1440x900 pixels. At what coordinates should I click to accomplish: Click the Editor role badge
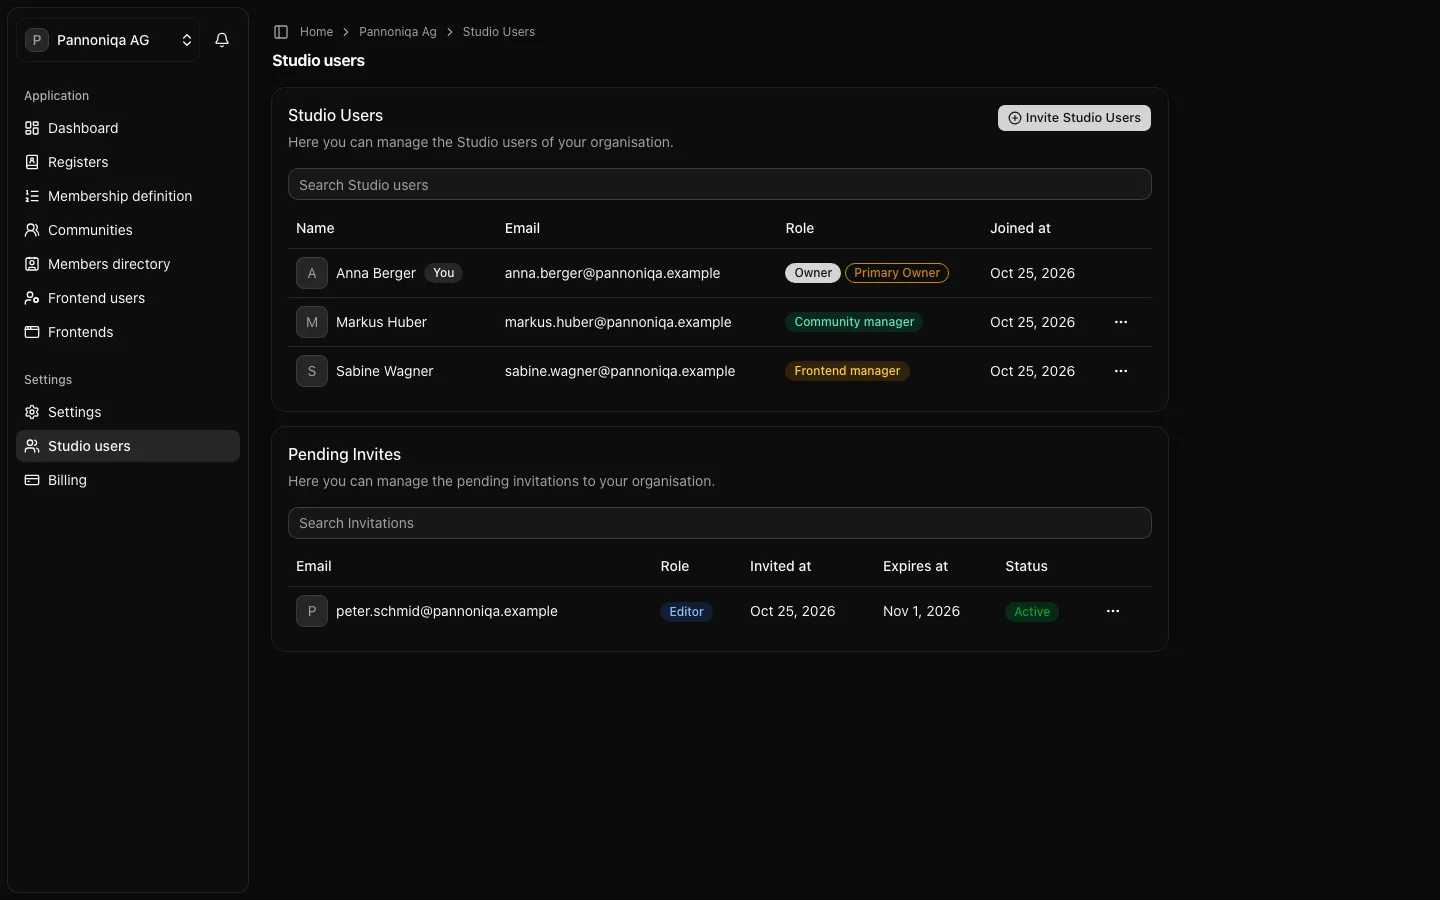pyautogui.click(x=686, y=612)
